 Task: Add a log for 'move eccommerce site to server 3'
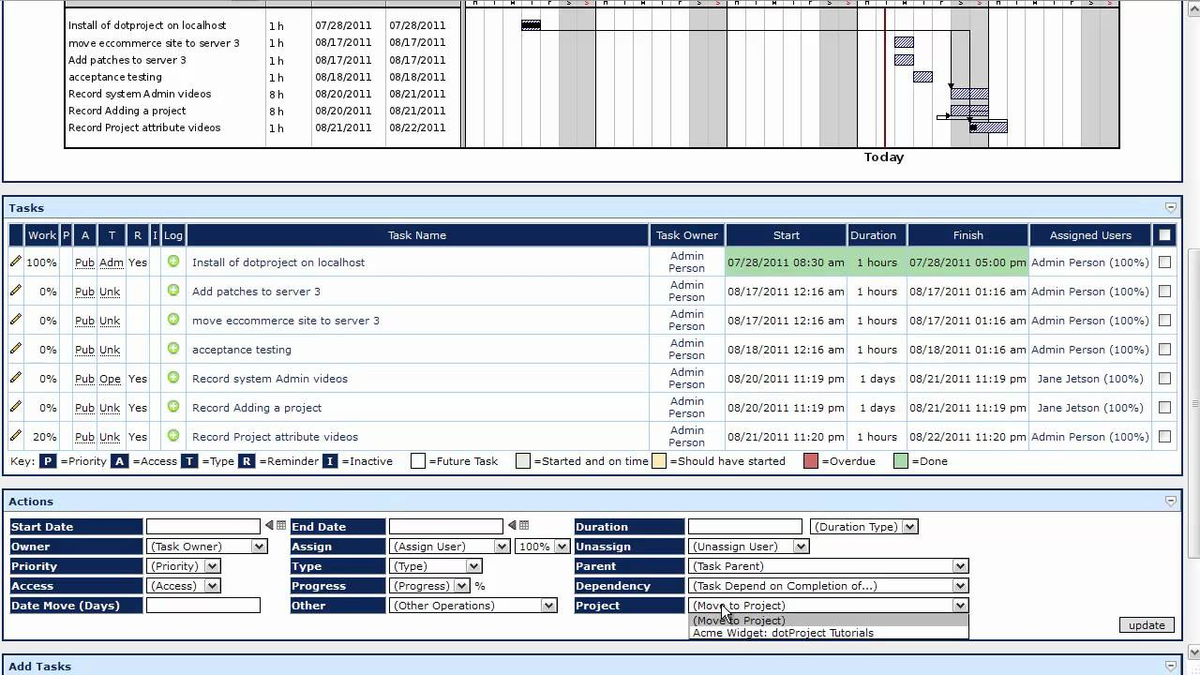tap(173, 320)
